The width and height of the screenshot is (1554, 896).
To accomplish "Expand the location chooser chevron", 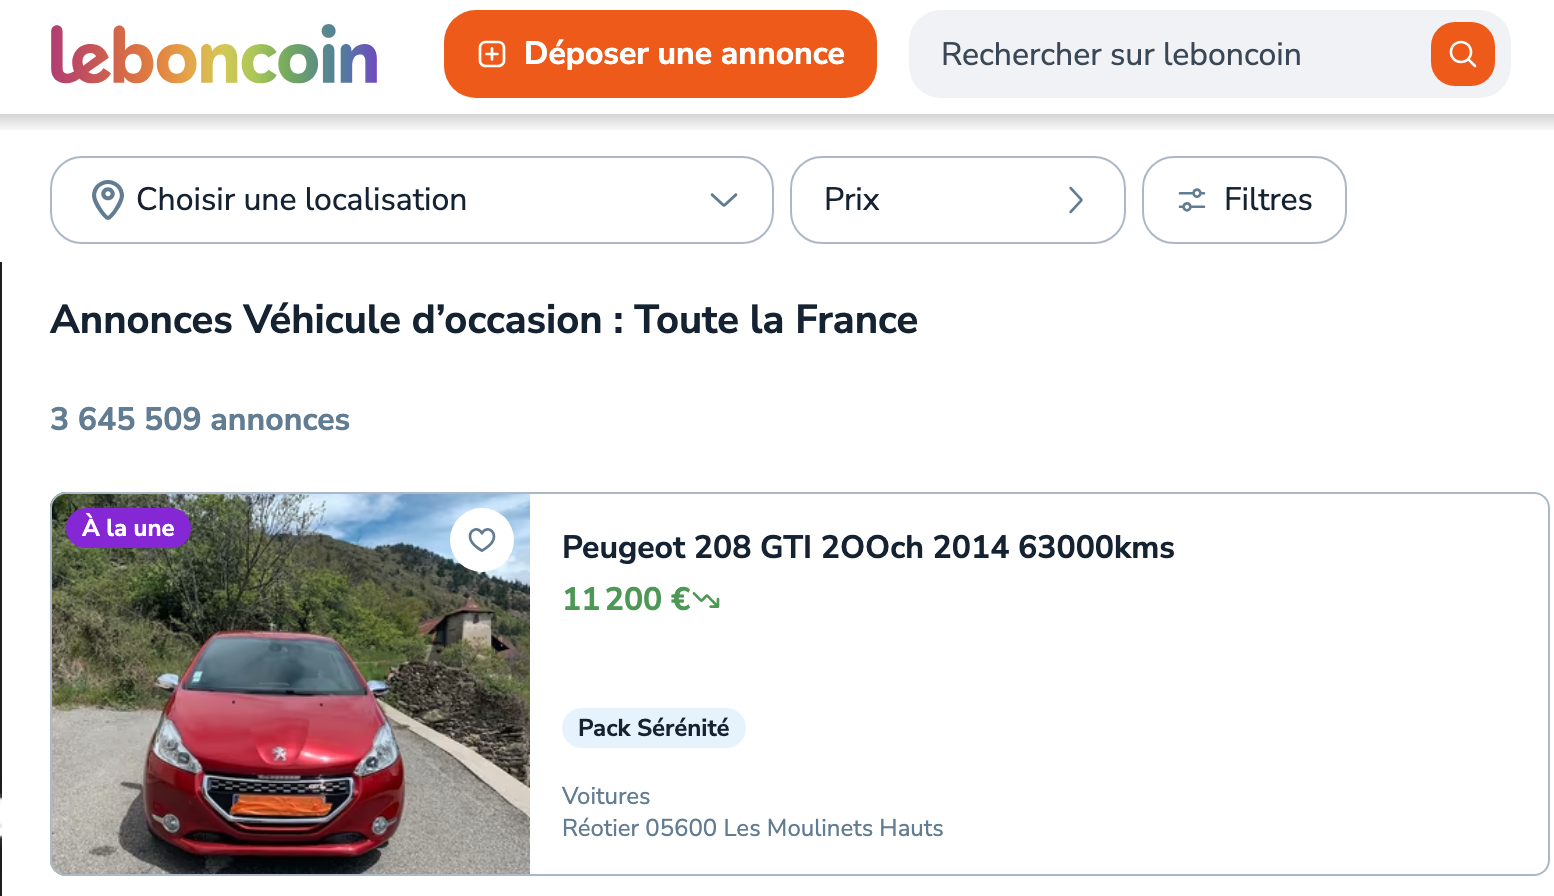I will click(724, 200).
